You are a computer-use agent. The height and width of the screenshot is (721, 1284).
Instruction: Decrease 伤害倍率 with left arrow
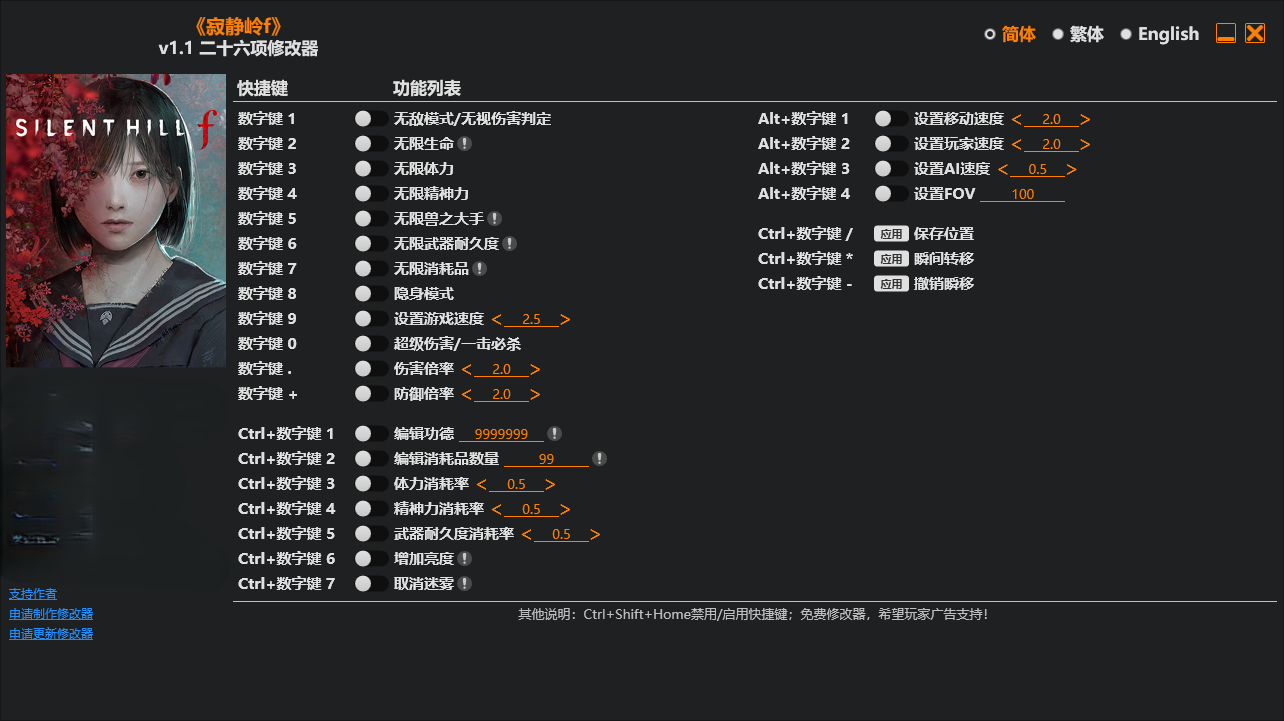467,370
